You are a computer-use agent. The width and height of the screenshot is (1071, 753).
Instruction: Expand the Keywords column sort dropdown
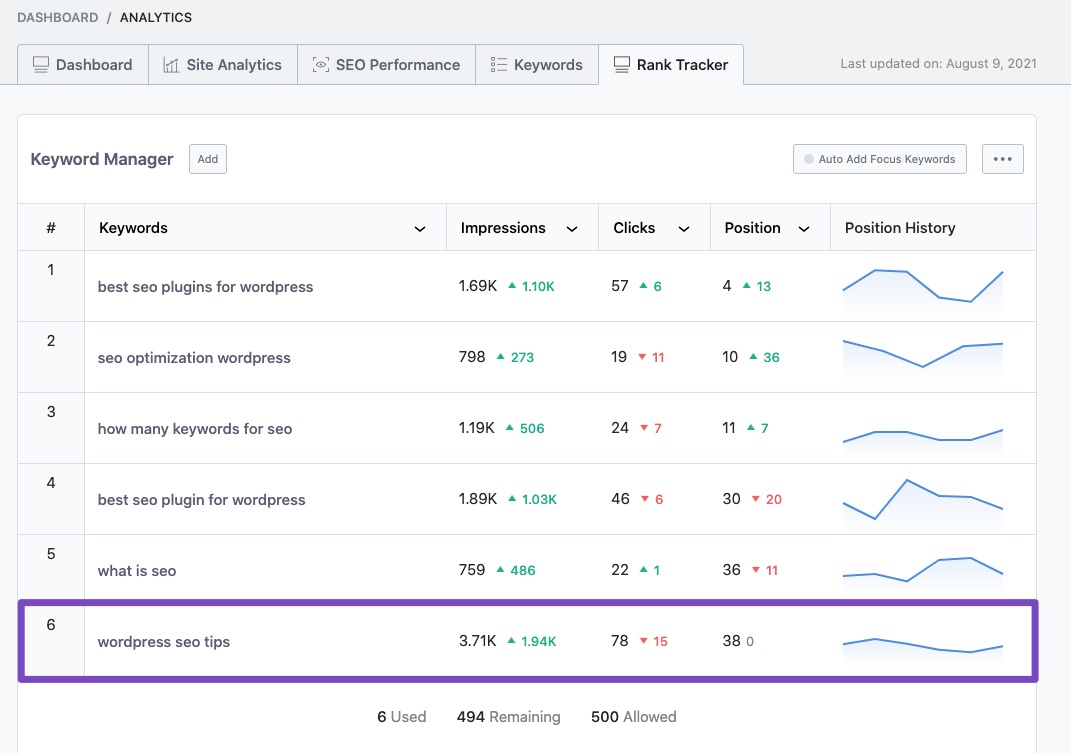(420, 229)
